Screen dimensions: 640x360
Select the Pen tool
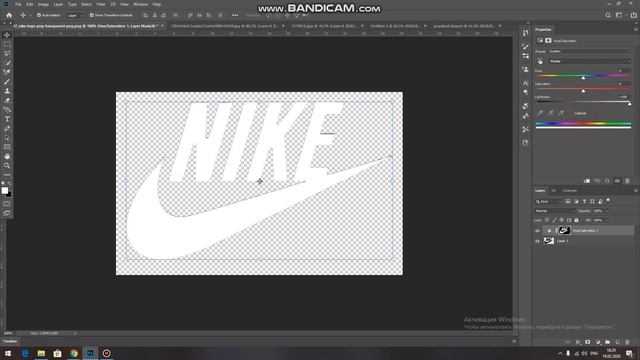click(7, 129)
